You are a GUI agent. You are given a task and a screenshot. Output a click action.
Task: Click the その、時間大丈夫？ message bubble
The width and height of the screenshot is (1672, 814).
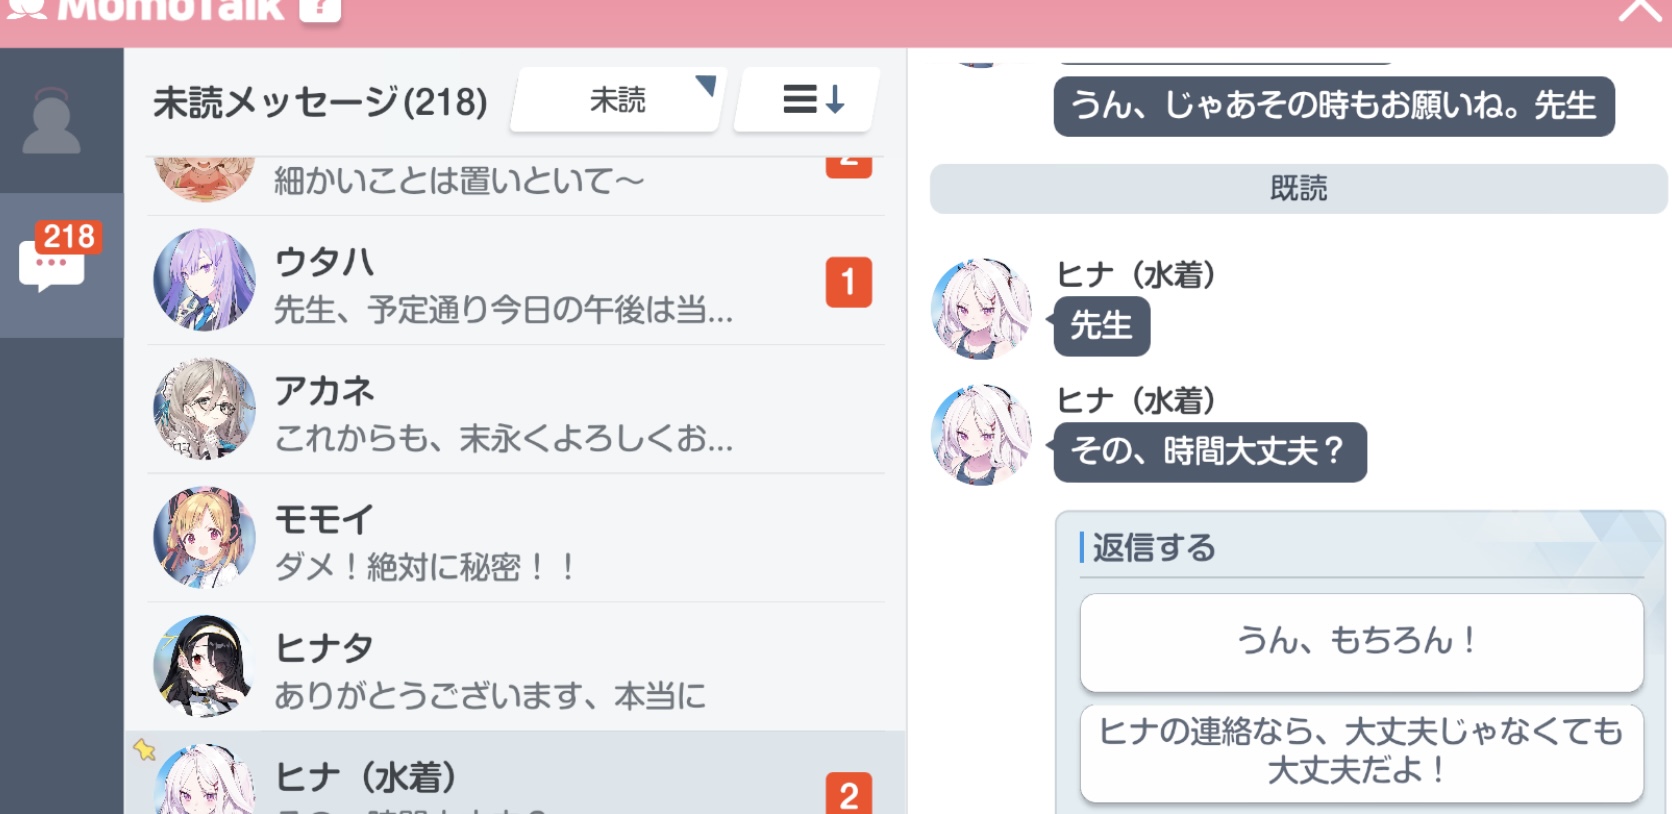coord(1210,452)
